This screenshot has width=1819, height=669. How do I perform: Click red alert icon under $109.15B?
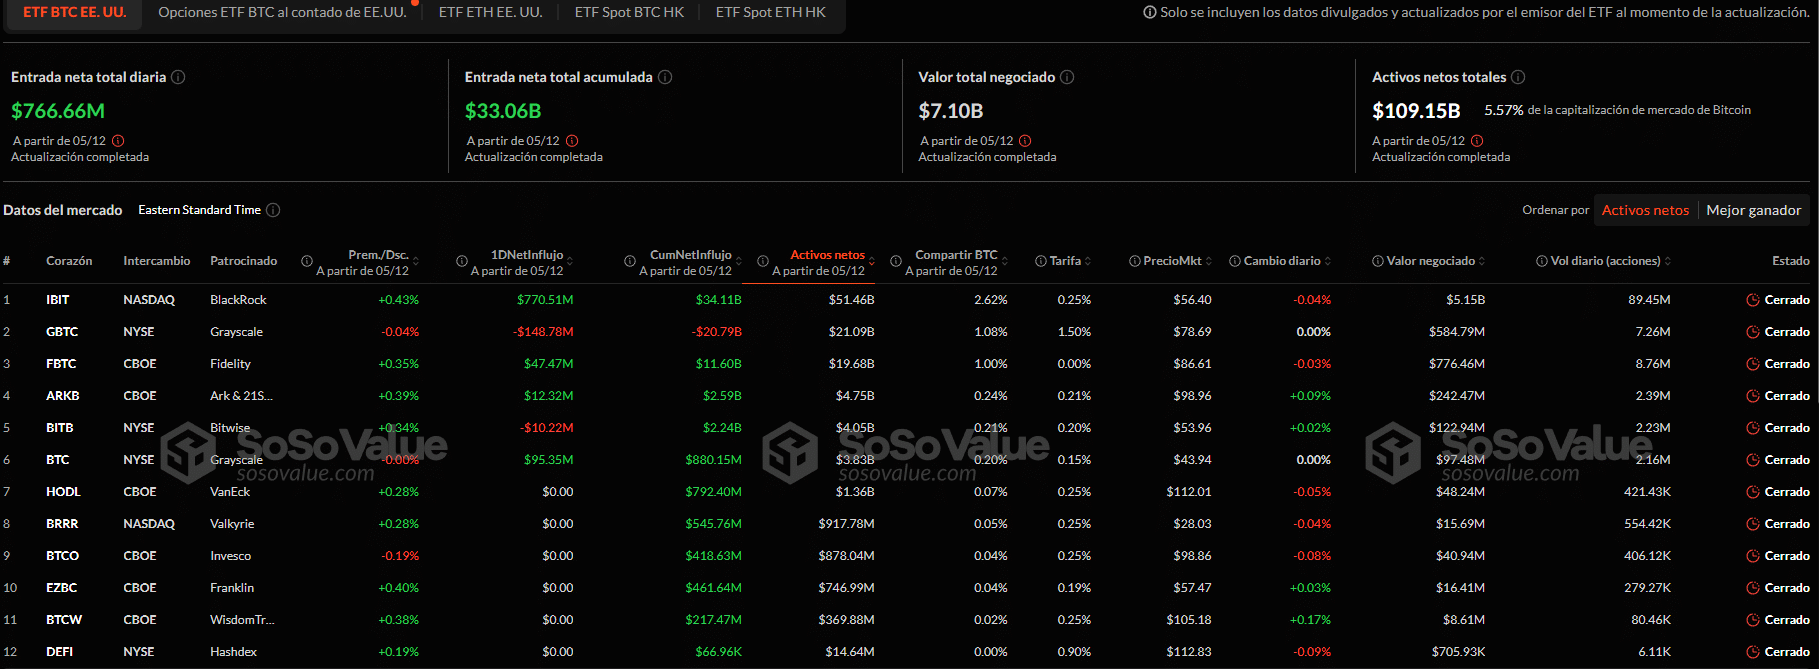[1477, 141]
